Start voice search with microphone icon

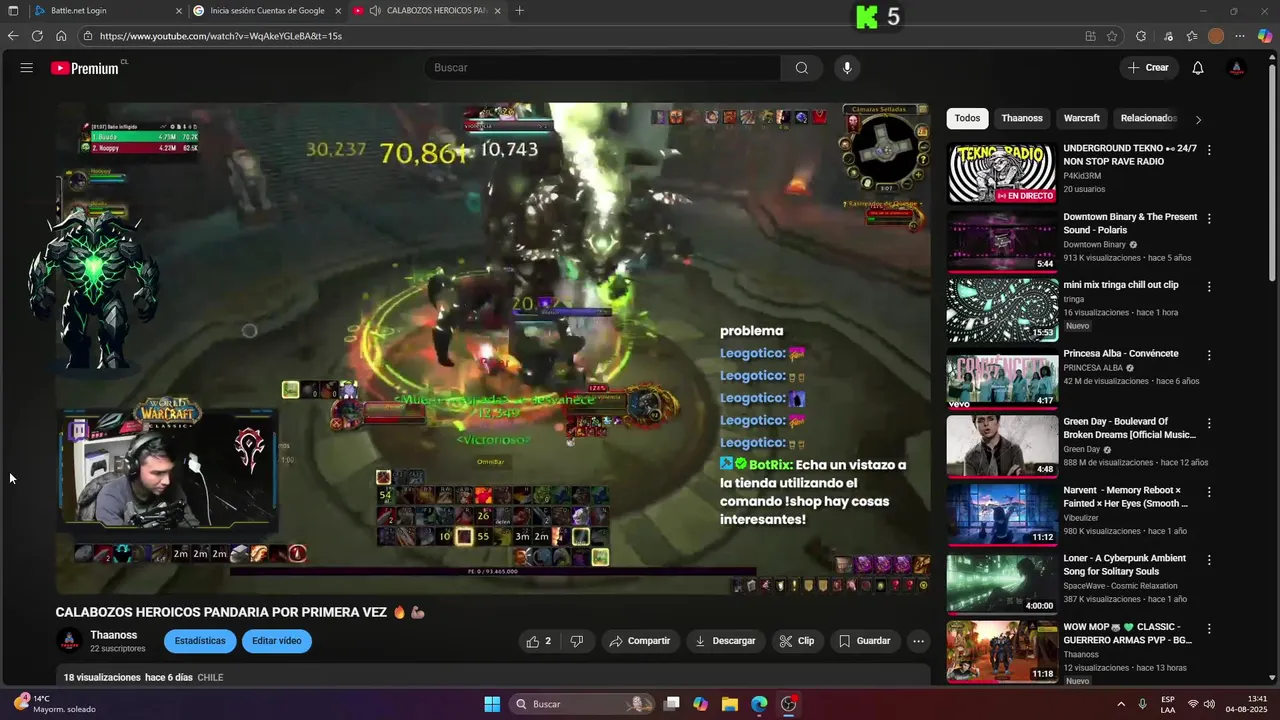tap(847, 68)
